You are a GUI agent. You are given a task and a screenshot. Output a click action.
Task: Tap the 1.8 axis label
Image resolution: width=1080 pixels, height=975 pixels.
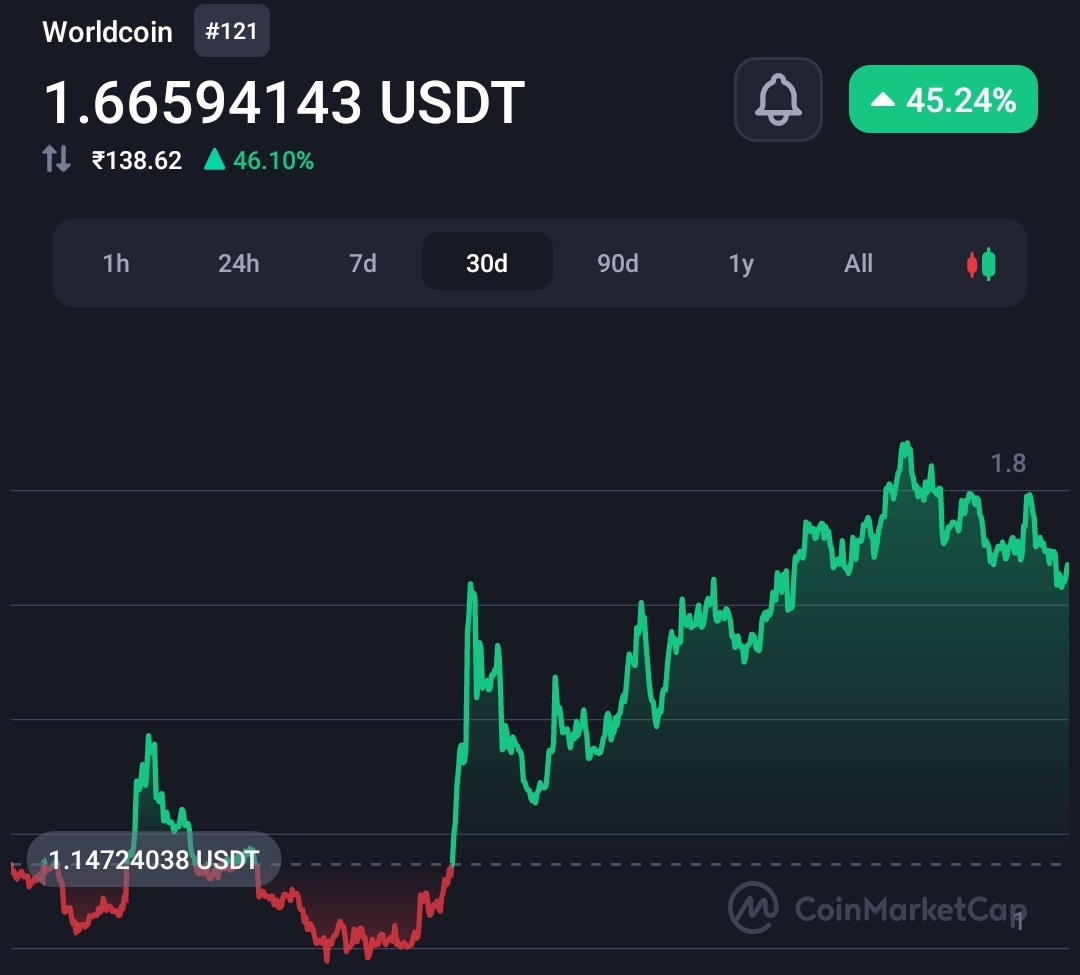(1008, 463)
